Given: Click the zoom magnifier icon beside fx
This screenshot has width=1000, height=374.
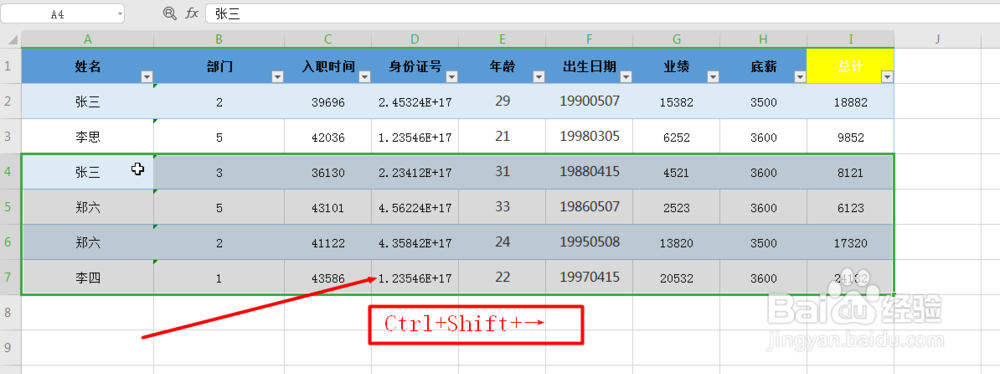Looking at the screenshot, I should 170,13.
